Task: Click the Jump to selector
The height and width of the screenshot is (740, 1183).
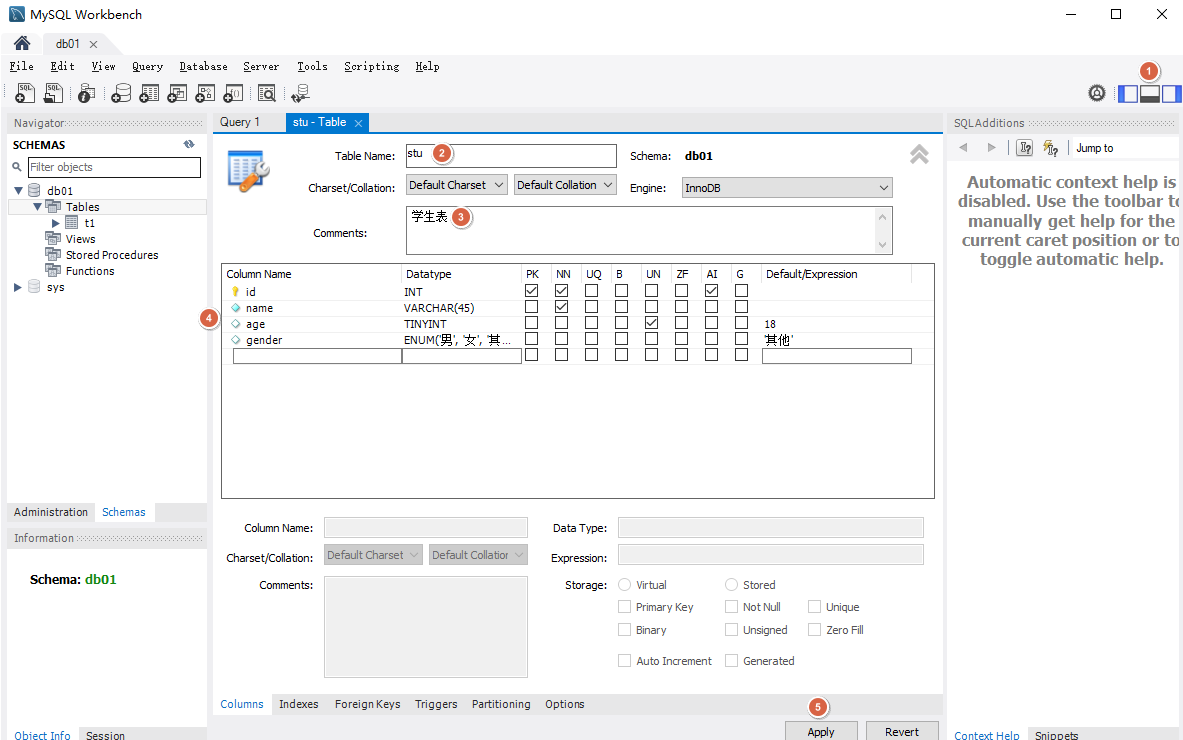Action: click(1094, 148)
